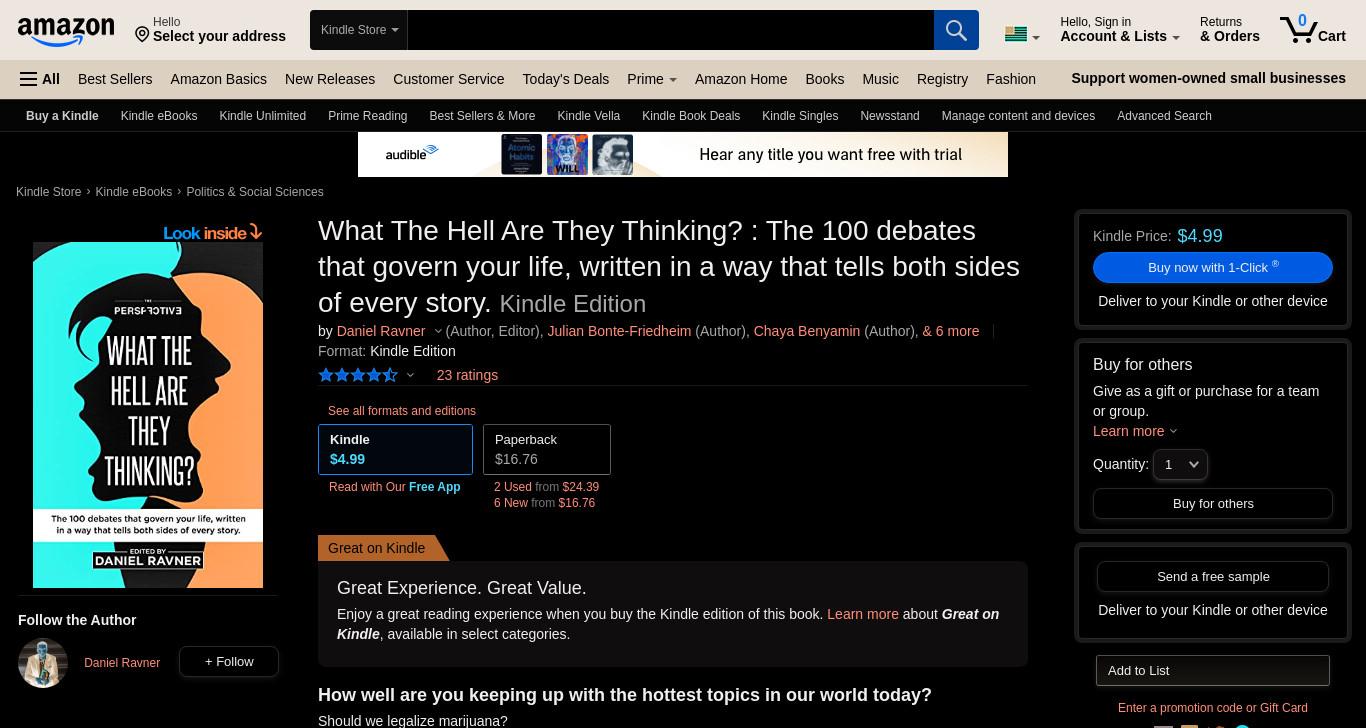
Task: Click the Audible banner ad
Action: [x=683, y=154]
